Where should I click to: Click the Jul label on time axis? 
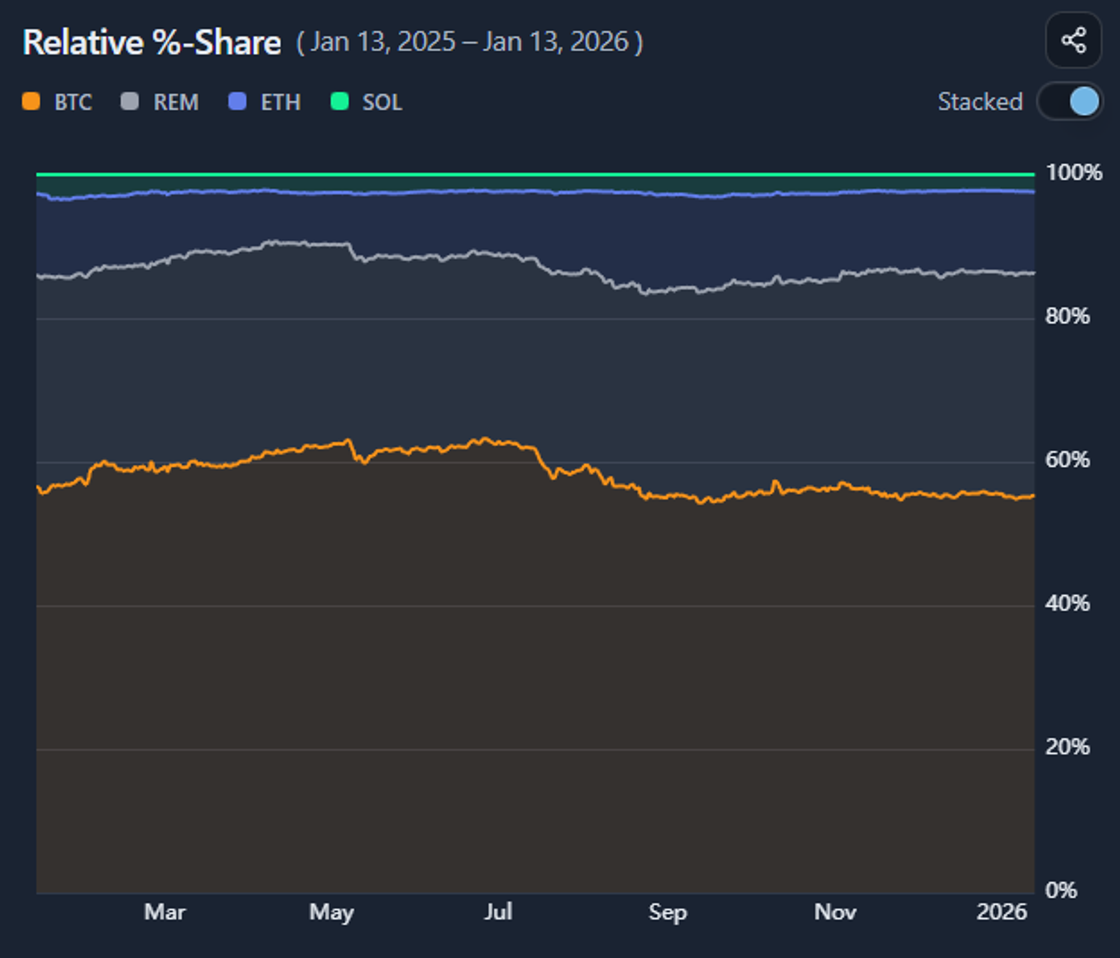(x=499, y=912)
